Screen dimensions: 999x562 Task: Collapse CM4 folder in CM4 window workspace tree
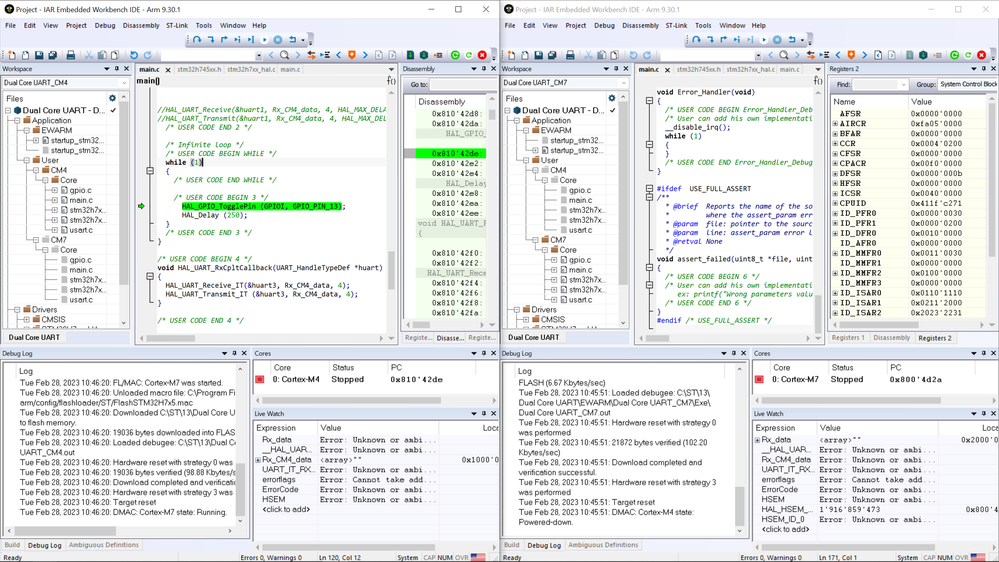[36, 170]
